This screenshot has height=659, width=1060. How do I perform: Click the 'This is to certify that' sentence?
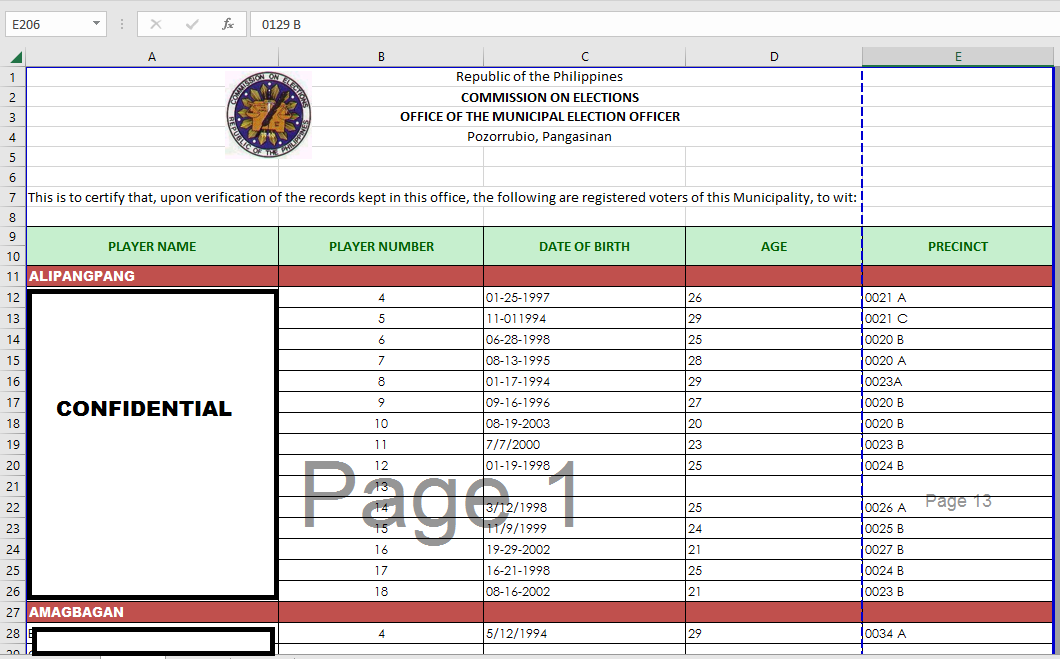(442, 197)
